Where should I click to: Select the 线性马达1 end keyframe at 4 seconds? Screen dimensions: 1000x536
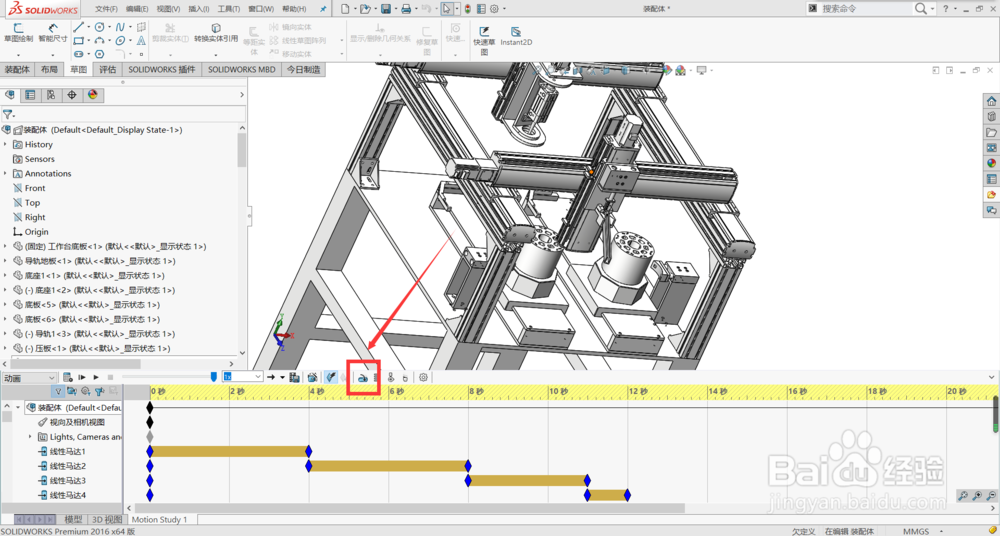(x=309, y=451)
